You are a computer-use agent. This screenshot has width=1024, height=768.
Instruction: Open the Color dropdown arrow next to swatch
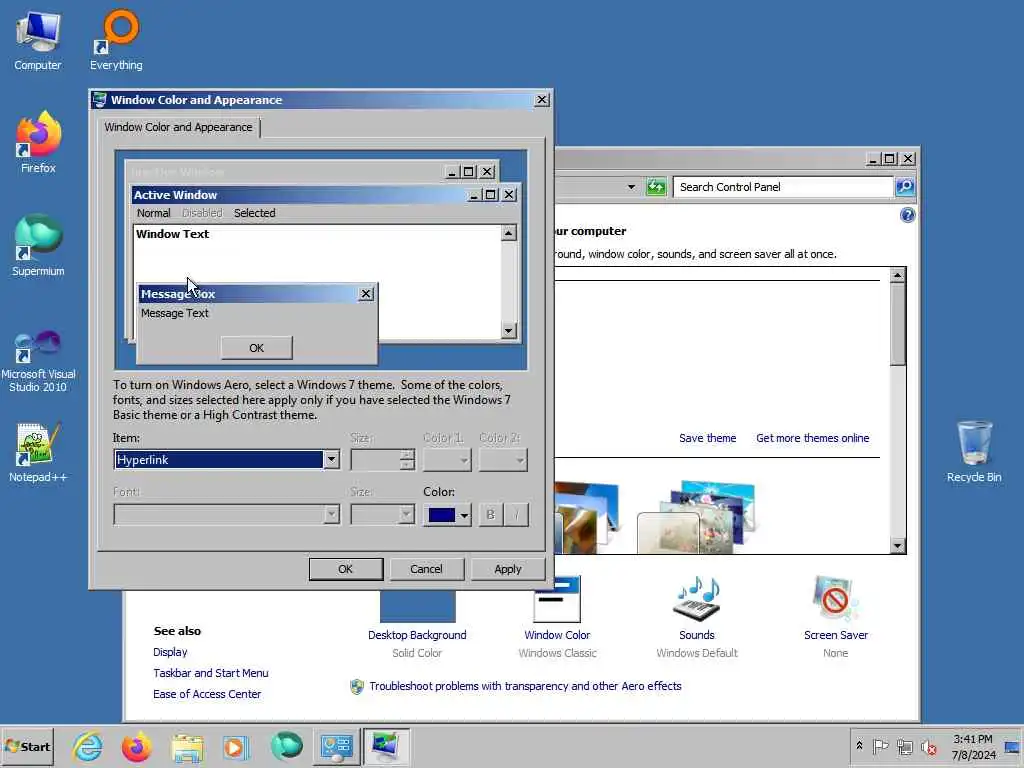pyautogui.click(x=464, y=515)
